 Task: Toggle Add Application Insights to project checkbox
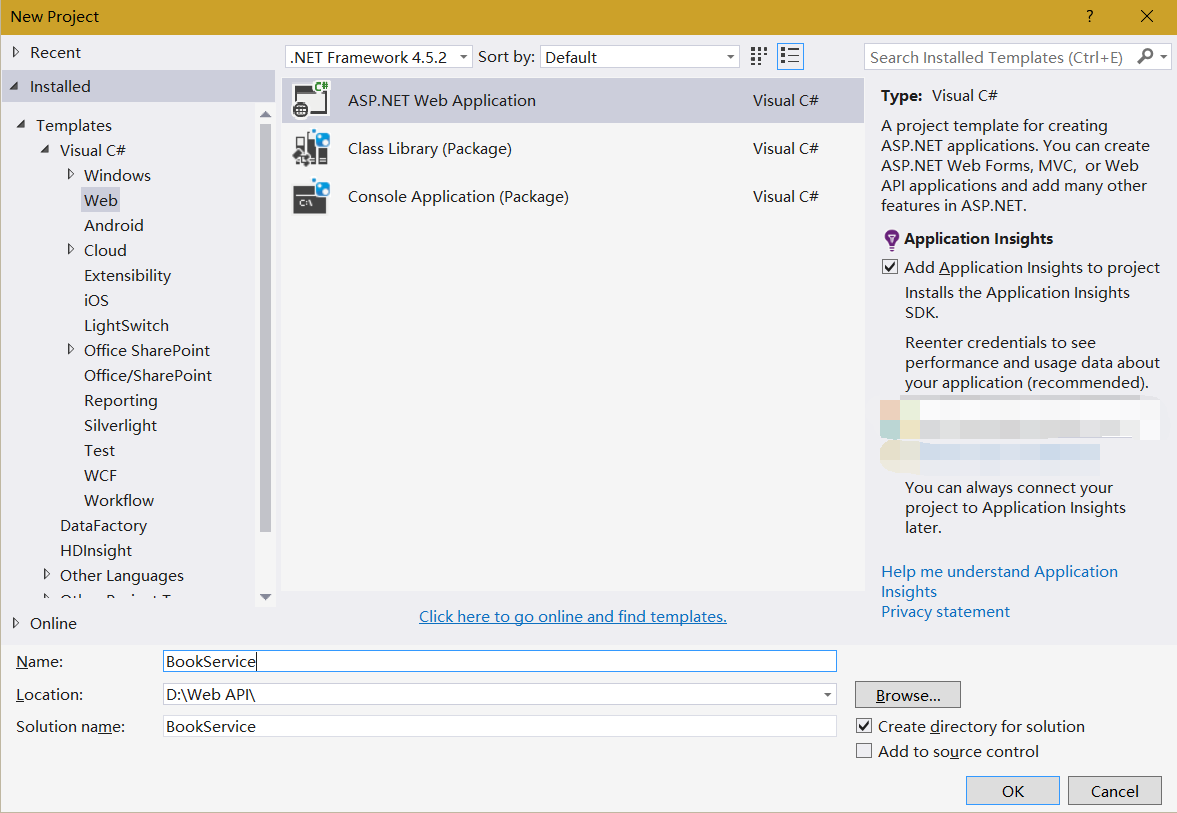[890, 267]
